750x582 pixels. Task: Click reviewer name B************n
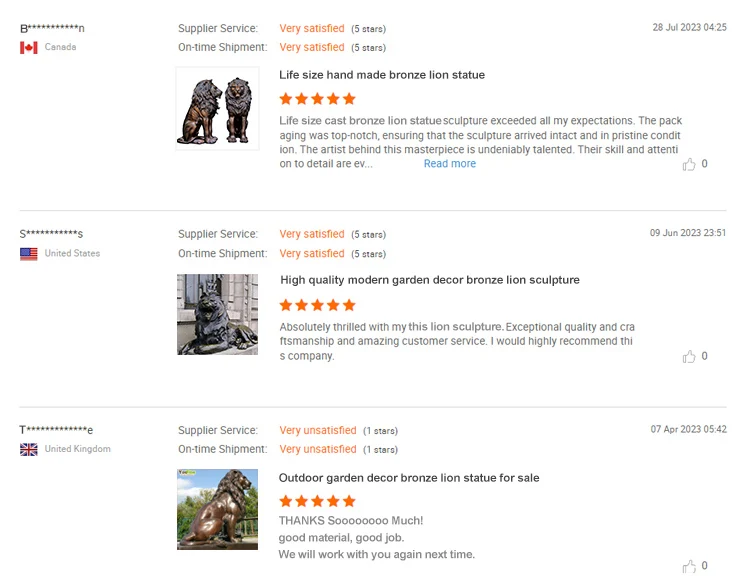[52, 28]
